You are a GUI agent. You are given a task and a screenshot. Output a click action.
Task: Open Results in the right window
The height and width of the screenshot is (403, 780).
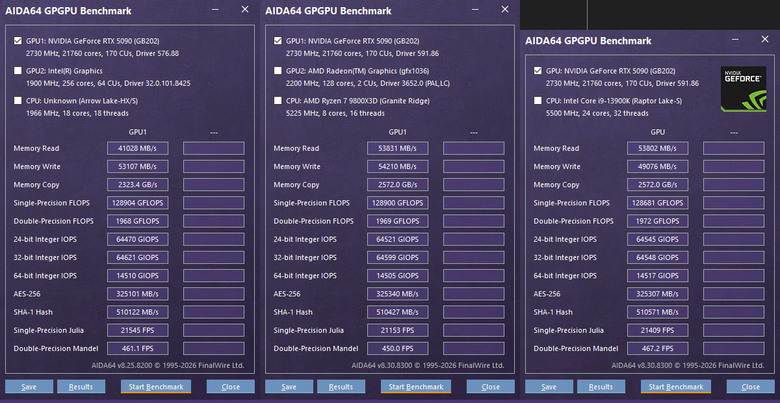click(x=601, y=387)
